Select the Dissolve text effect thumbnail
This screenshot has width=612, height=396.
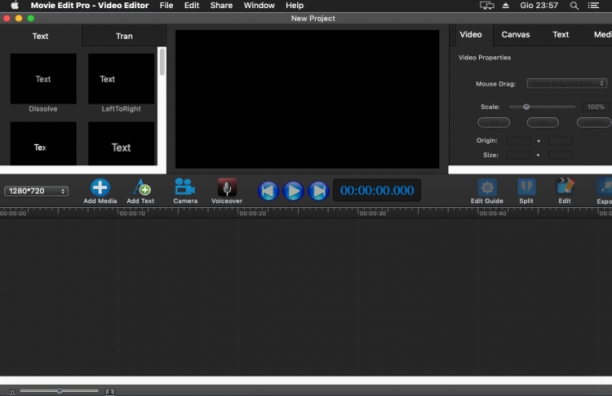click(43, 79)
